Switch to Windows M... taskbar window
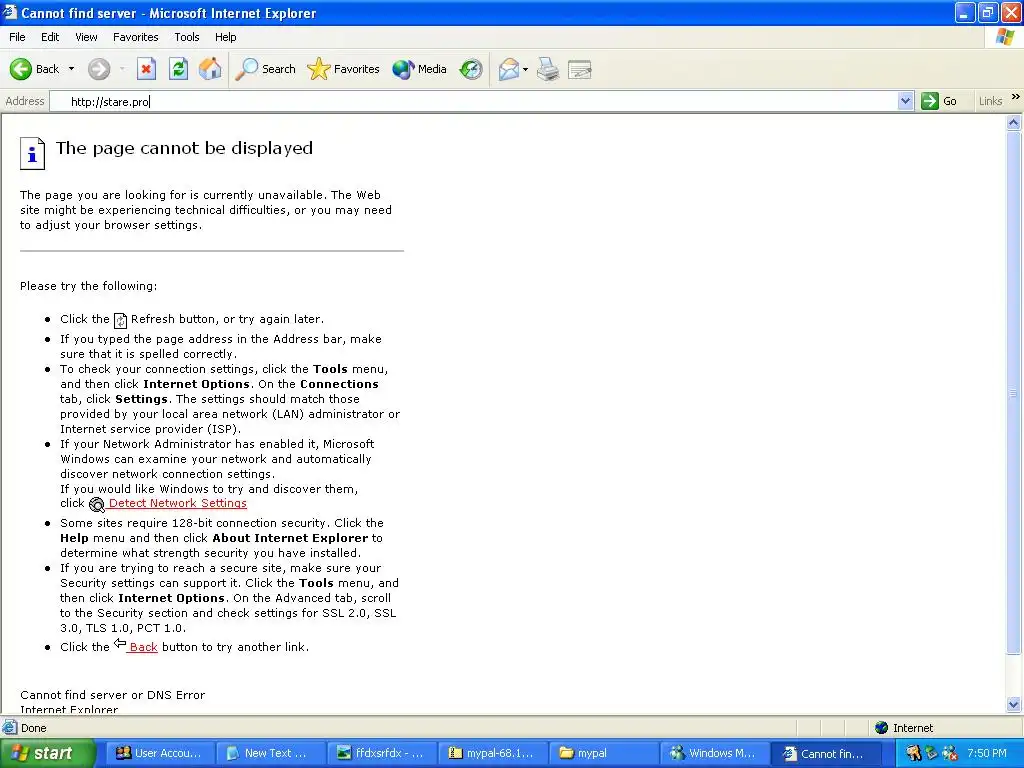Image resolution: width=1024 pixels, height=768 pixels. click(x=714, y=753)
